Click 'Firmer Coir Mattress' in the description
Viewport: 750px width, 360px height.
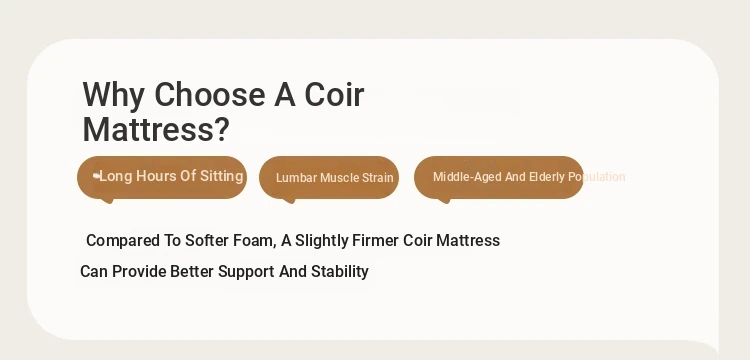426,240
